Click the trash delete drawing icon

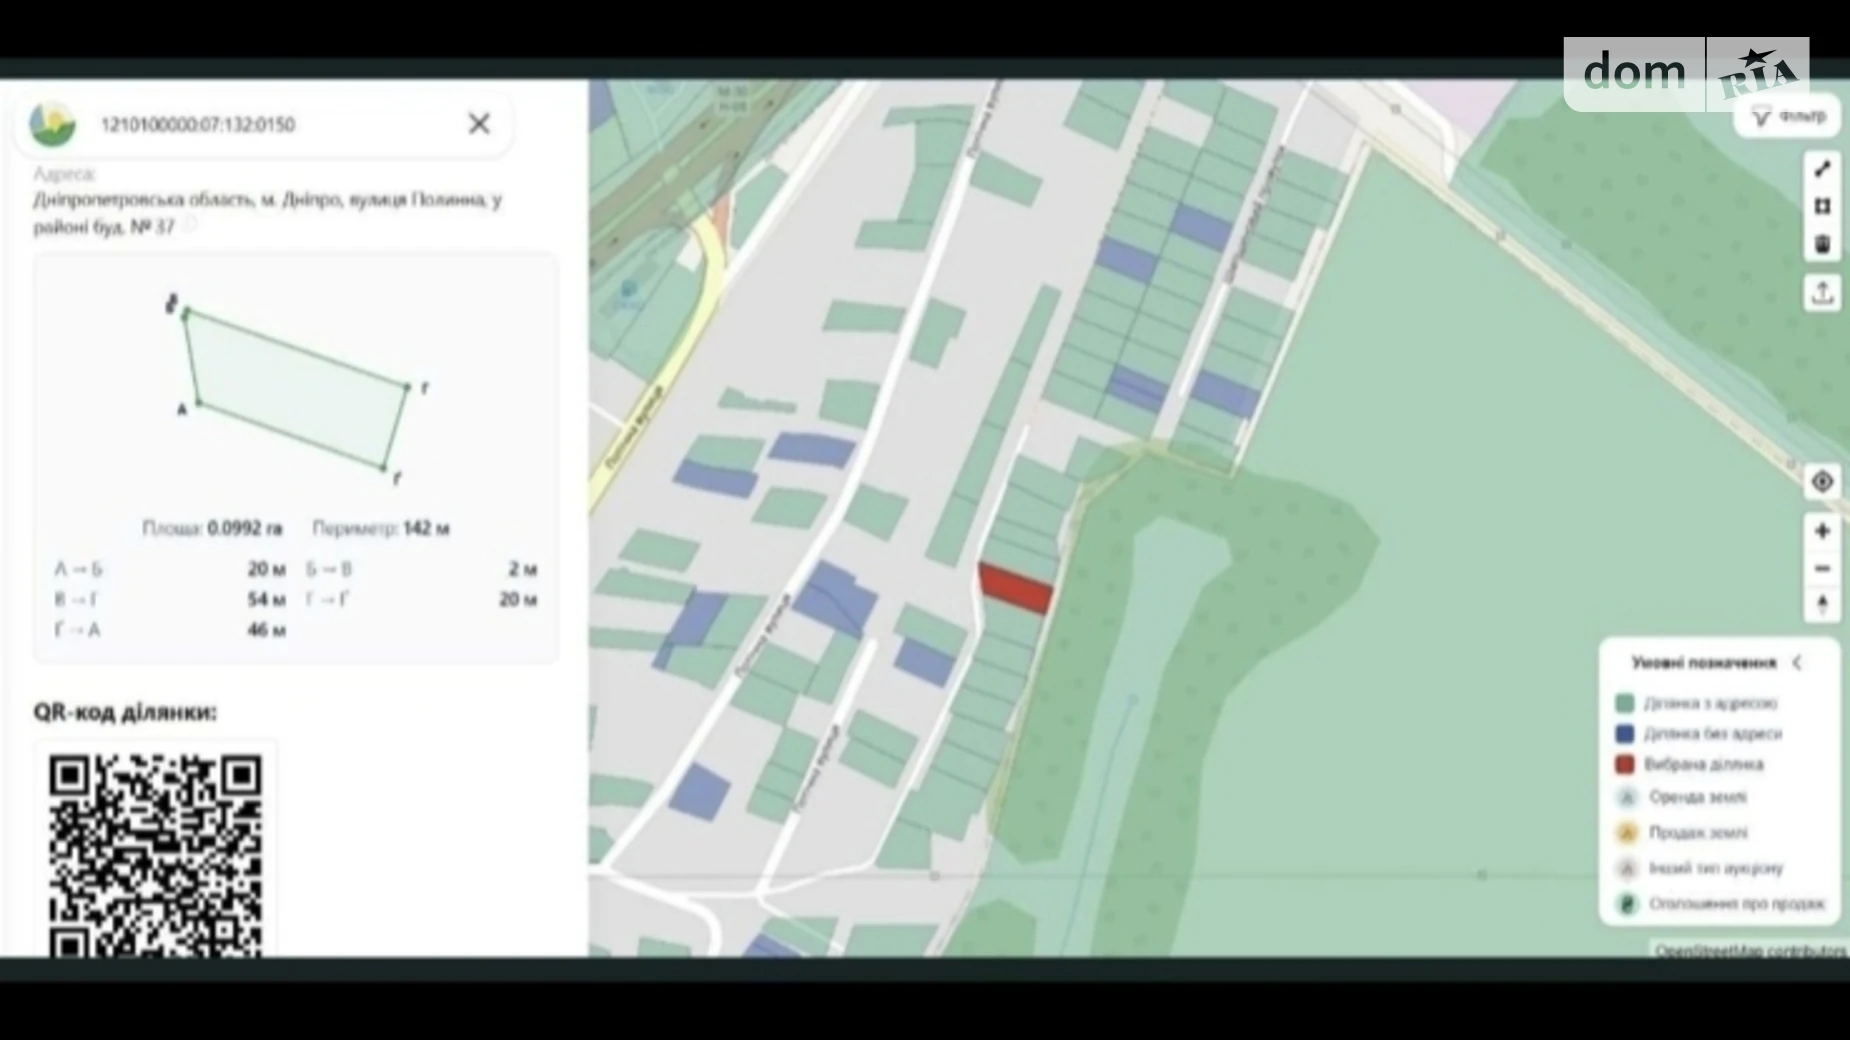tap(1822, 244)
